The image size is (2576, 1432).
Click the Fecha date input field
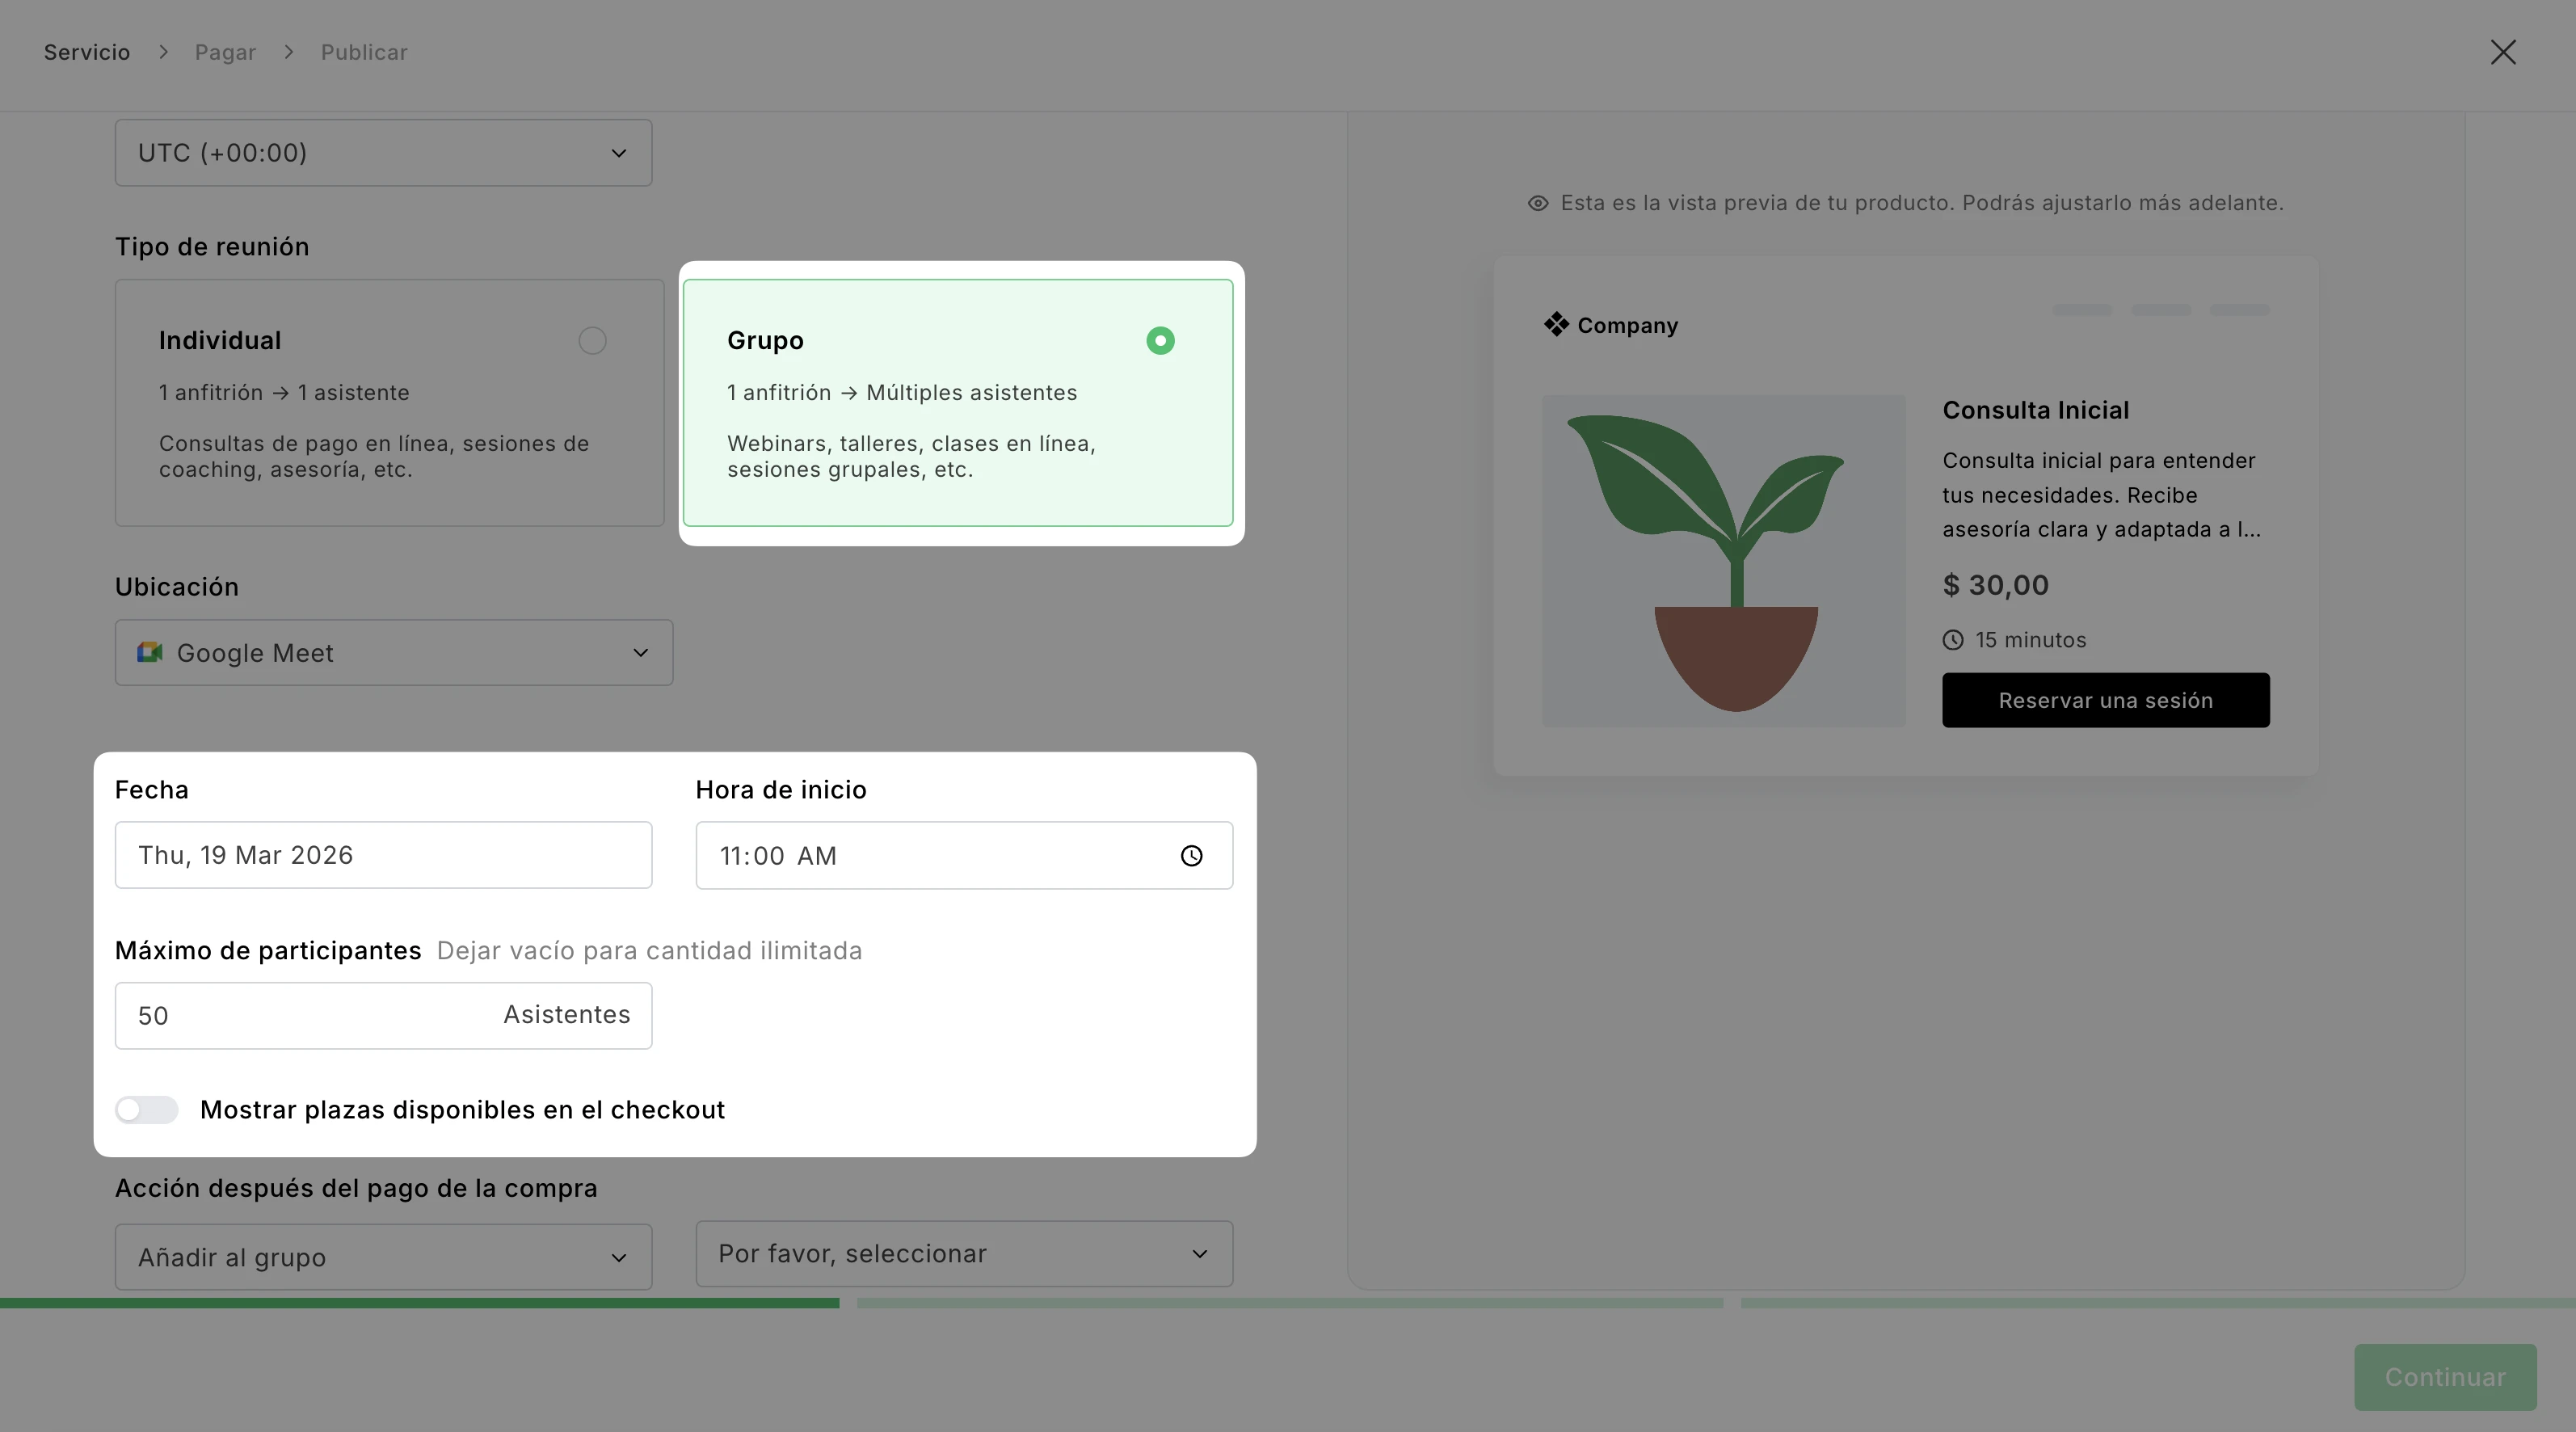[x=383, y=855]
